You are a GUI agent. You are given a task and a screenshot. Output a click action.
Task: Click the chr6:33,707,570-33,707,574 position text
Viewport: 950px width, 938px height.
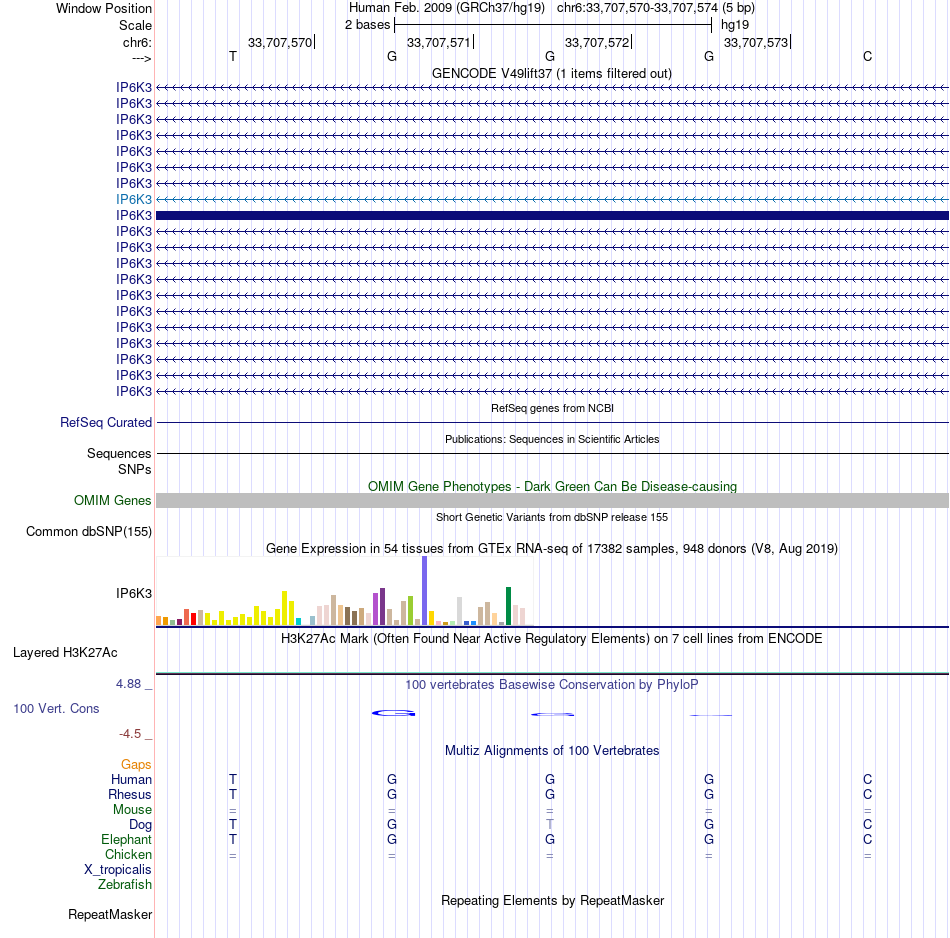[x=637, y=8]
